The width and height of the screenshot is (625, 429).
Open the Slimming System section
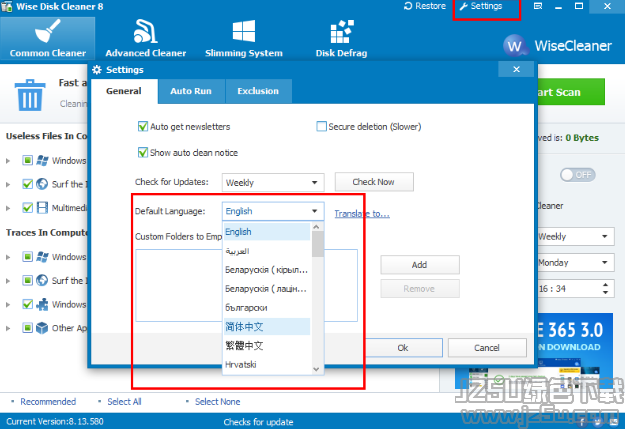pos(244,39)
